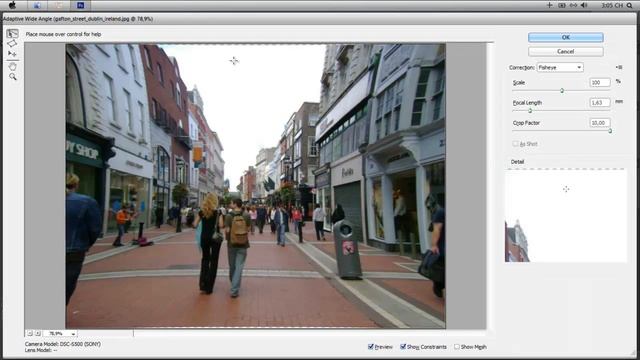Click the Crop Factor slider handle

pyautogui.click(x=610, y=131)
